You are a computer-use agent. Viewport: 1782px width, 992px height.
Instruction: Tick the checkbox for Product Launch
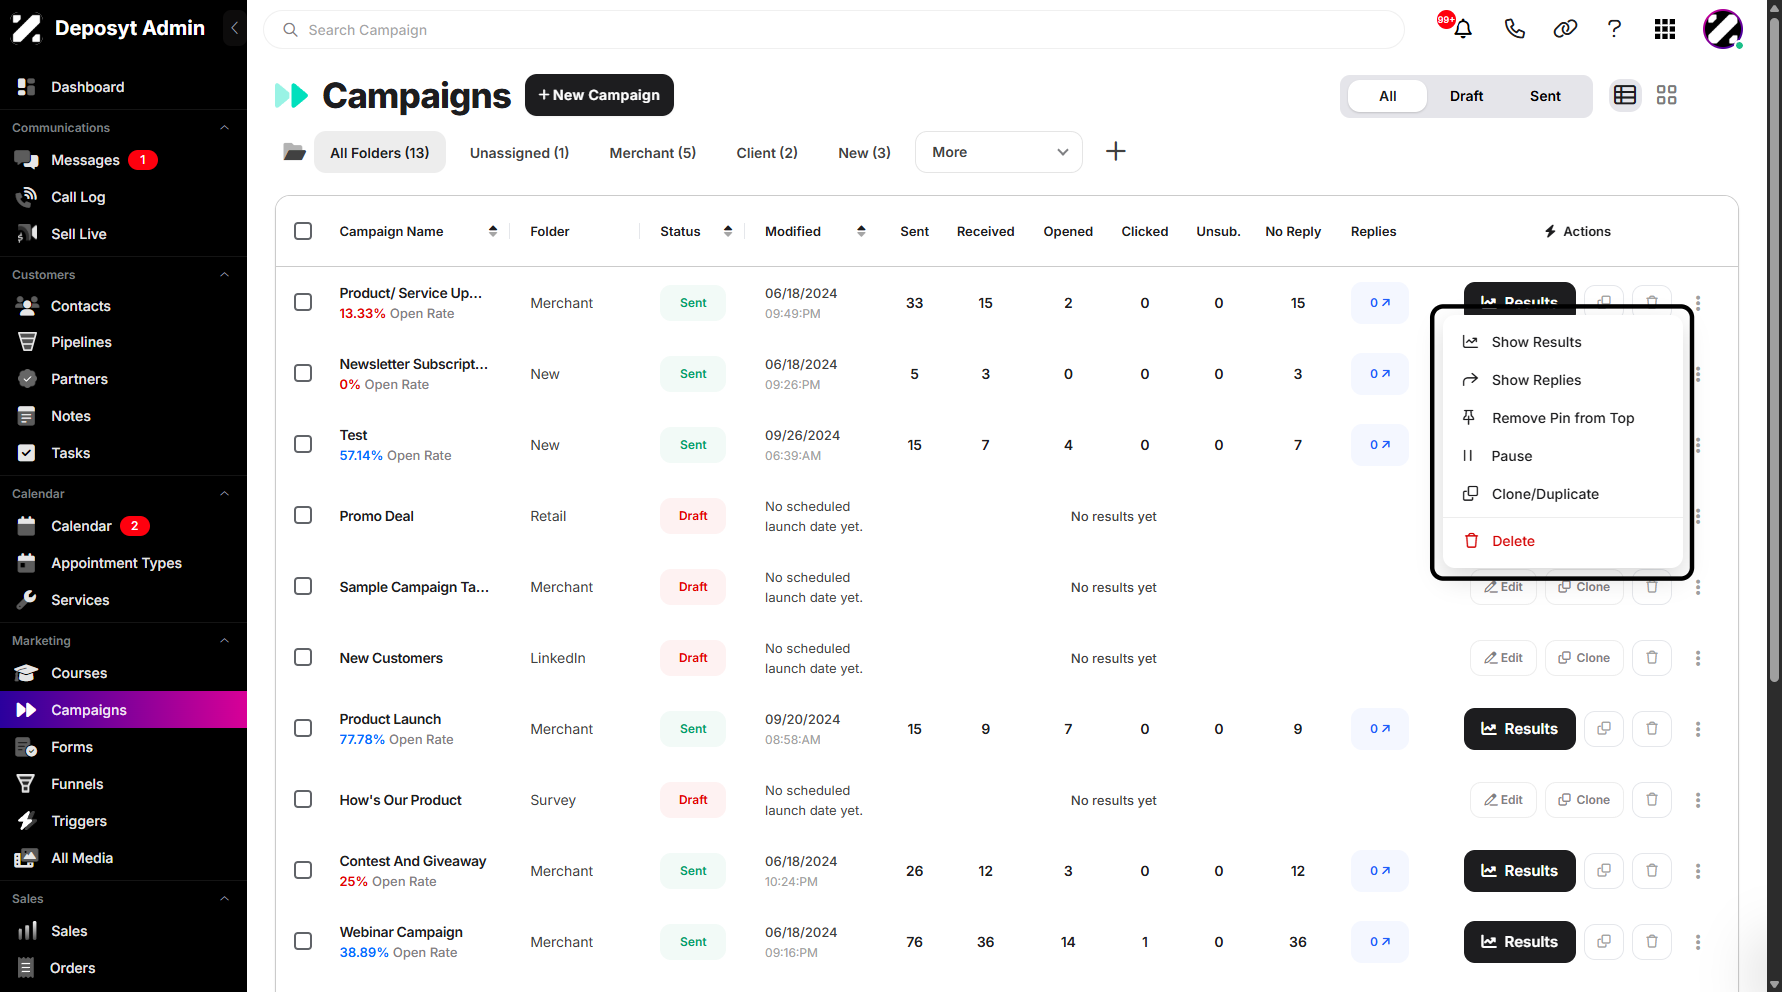303,728
